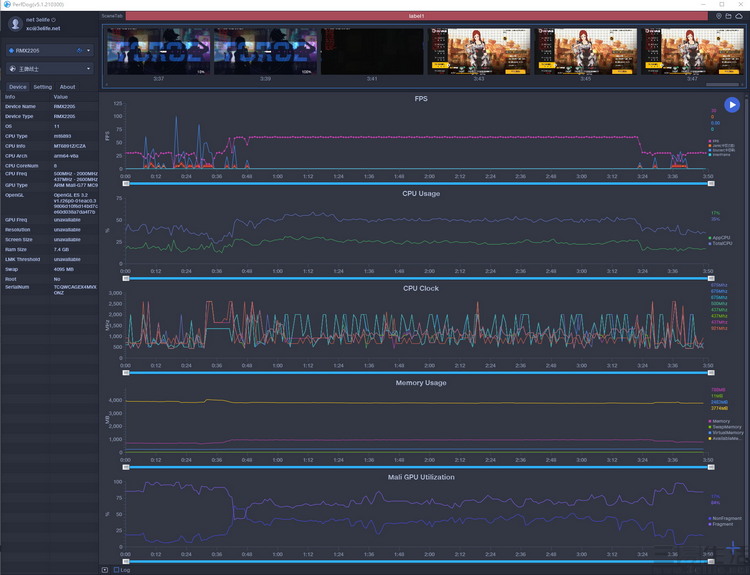Open the RMX2205 device dropdown
Viewport: 750px width, 575px height.
pyautogui.click(x=88, y=49)
